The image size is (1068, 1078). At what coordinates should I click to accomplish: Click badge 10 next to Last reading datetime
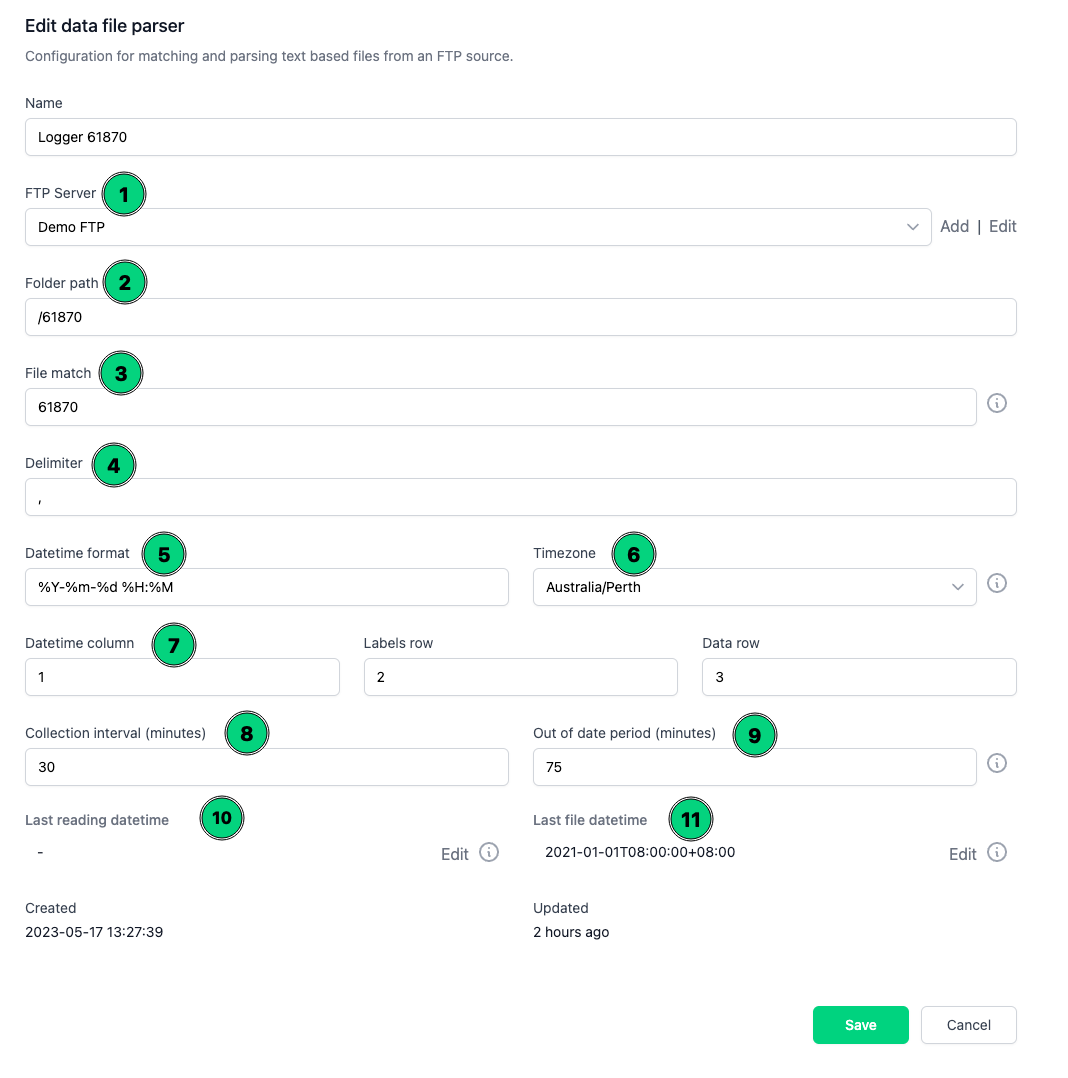coord(221,818)
